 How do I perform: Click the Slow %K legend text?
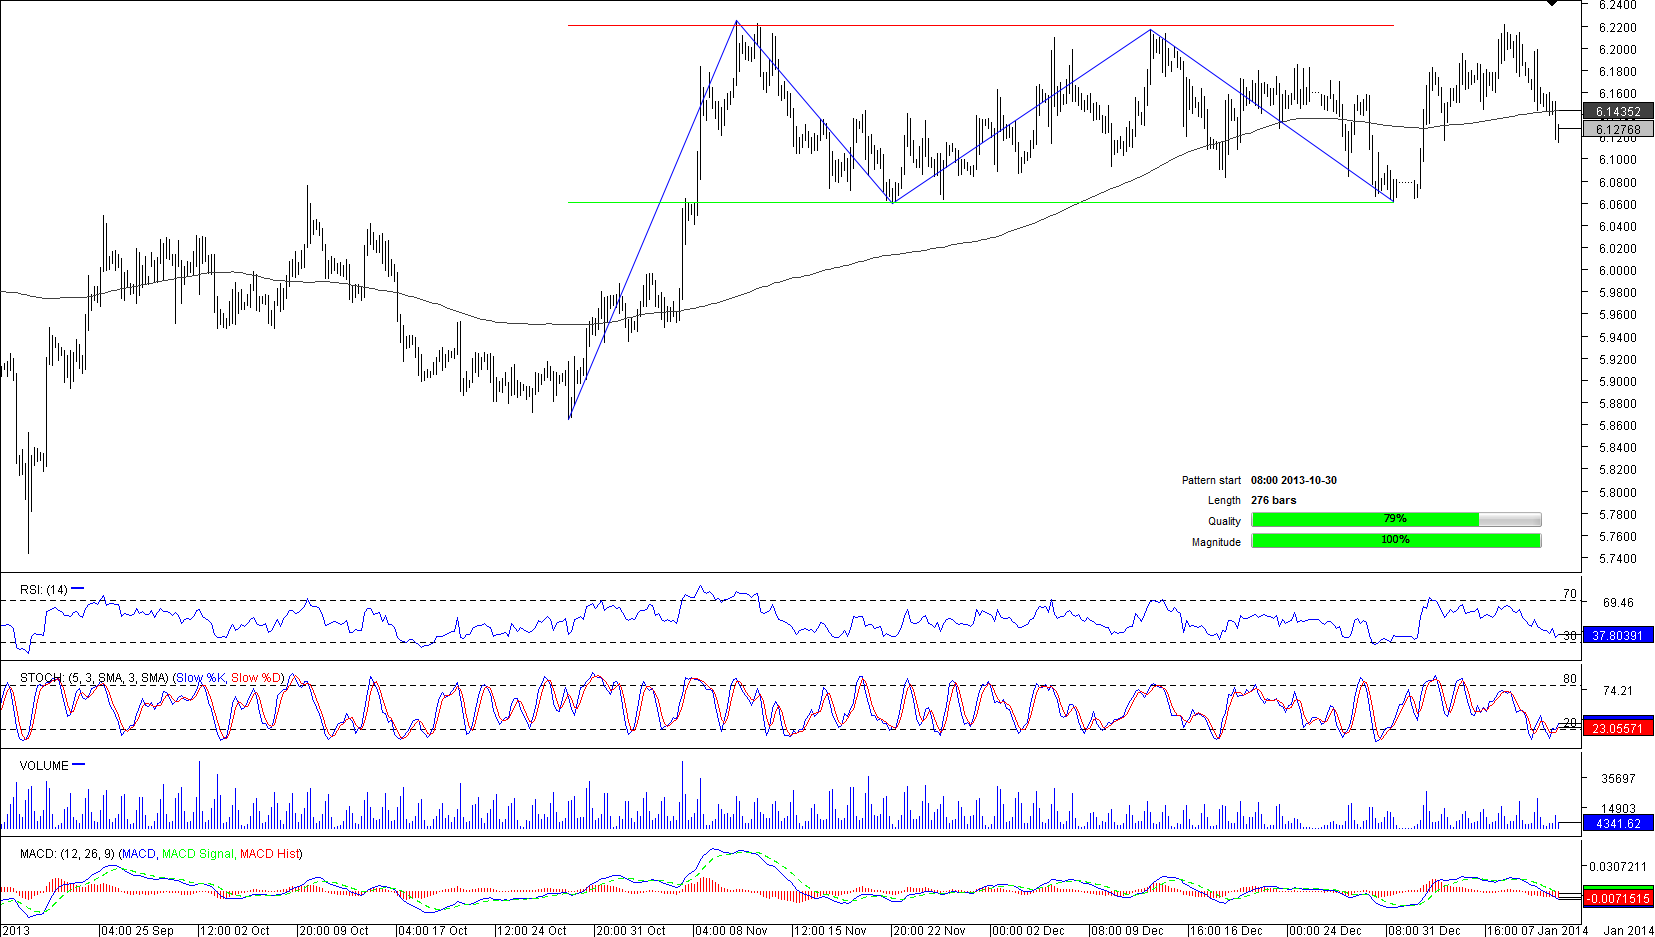pyautogui.click(x=201, y=678)
